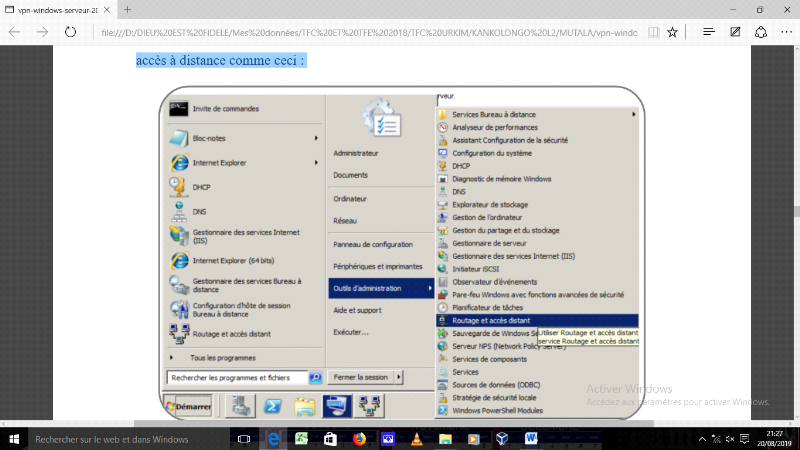Click the folder icon in server taskbar
This screenshot has height=450, width=800.
point(305,407)
